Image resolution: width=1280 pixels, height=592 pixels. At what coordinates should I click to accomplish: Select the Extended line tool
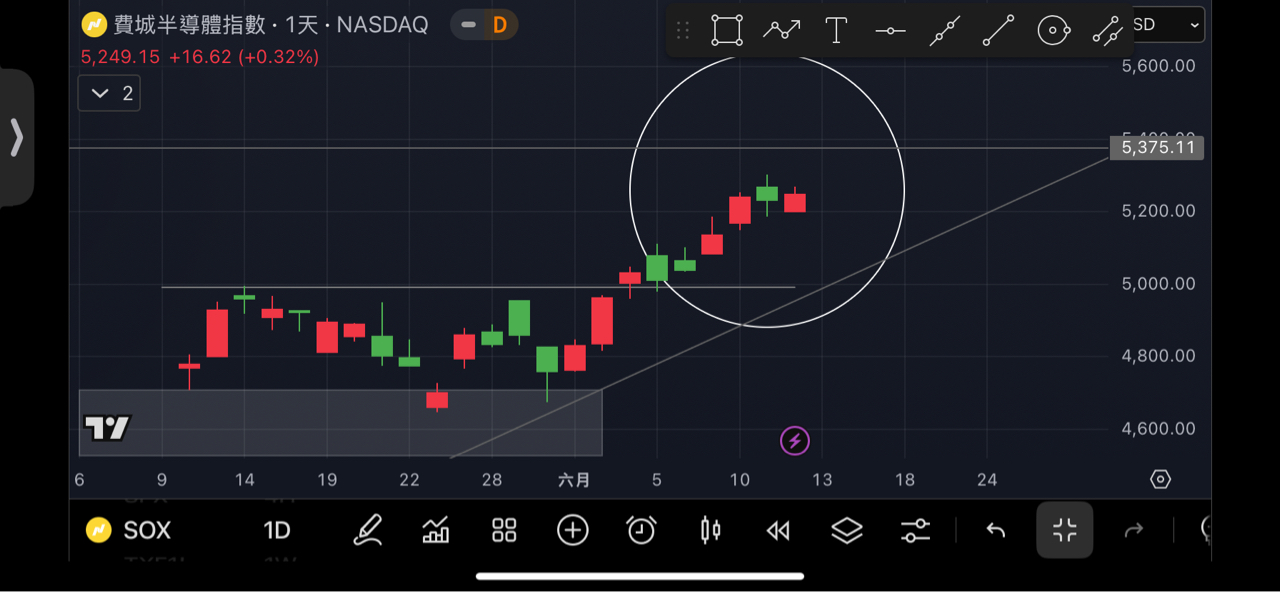pyautogui.click(x=945, y=31)
